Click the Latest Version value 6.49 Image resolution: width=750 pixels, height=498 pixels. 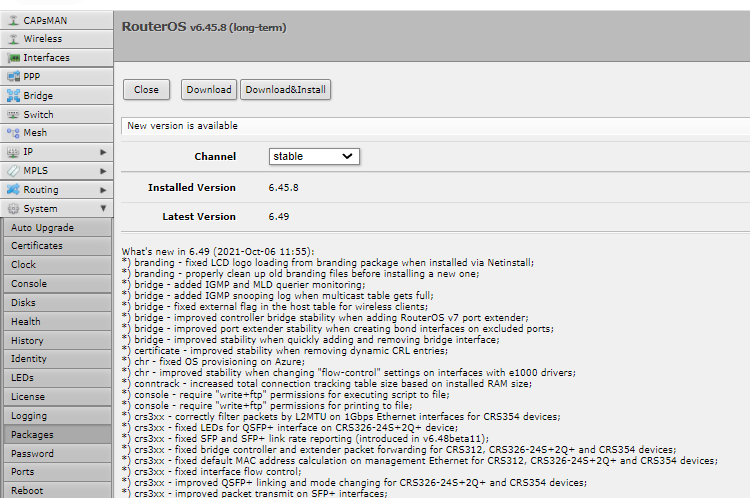278,217
